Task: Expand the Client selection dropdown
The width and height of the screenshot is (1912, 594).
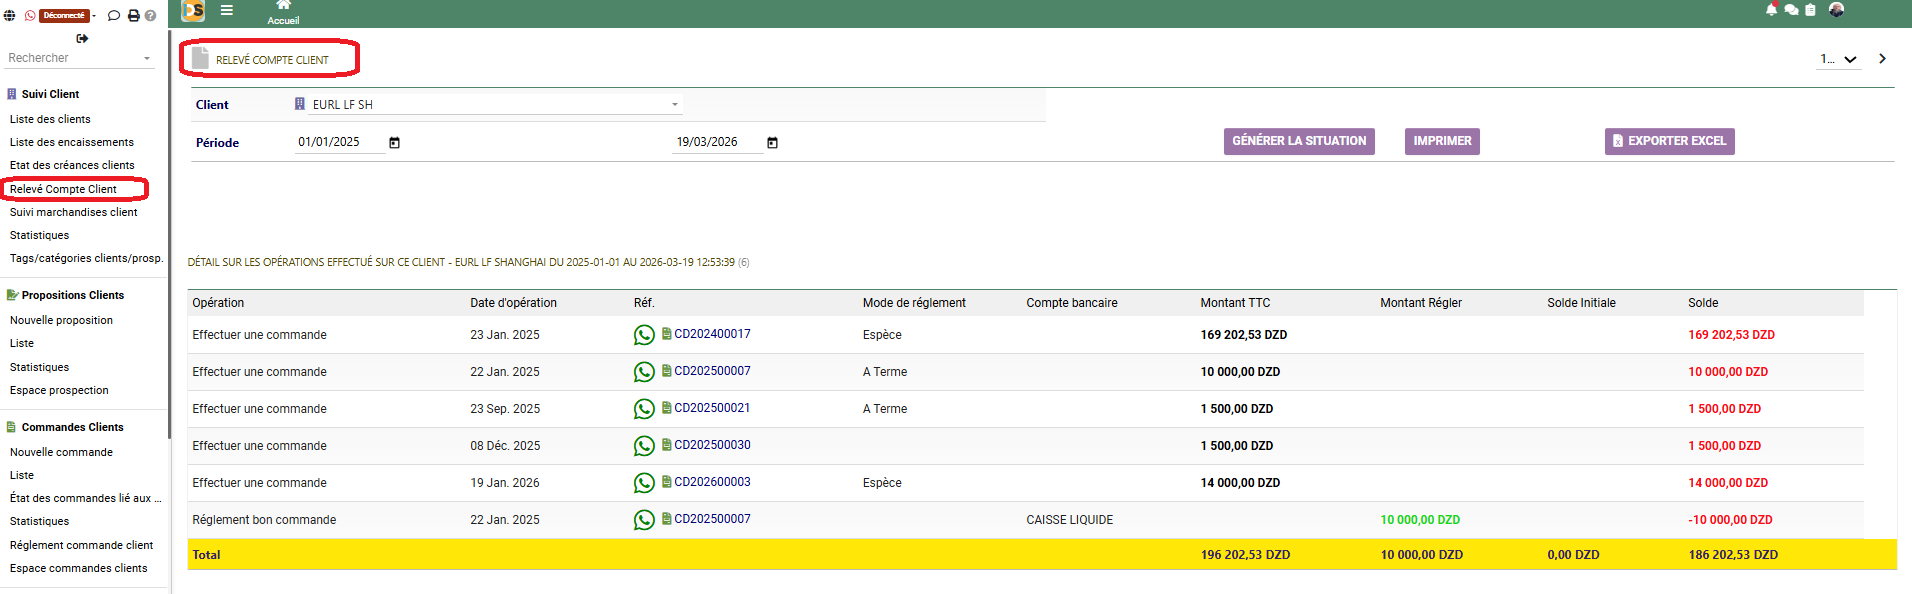Action: coord(675,105)
